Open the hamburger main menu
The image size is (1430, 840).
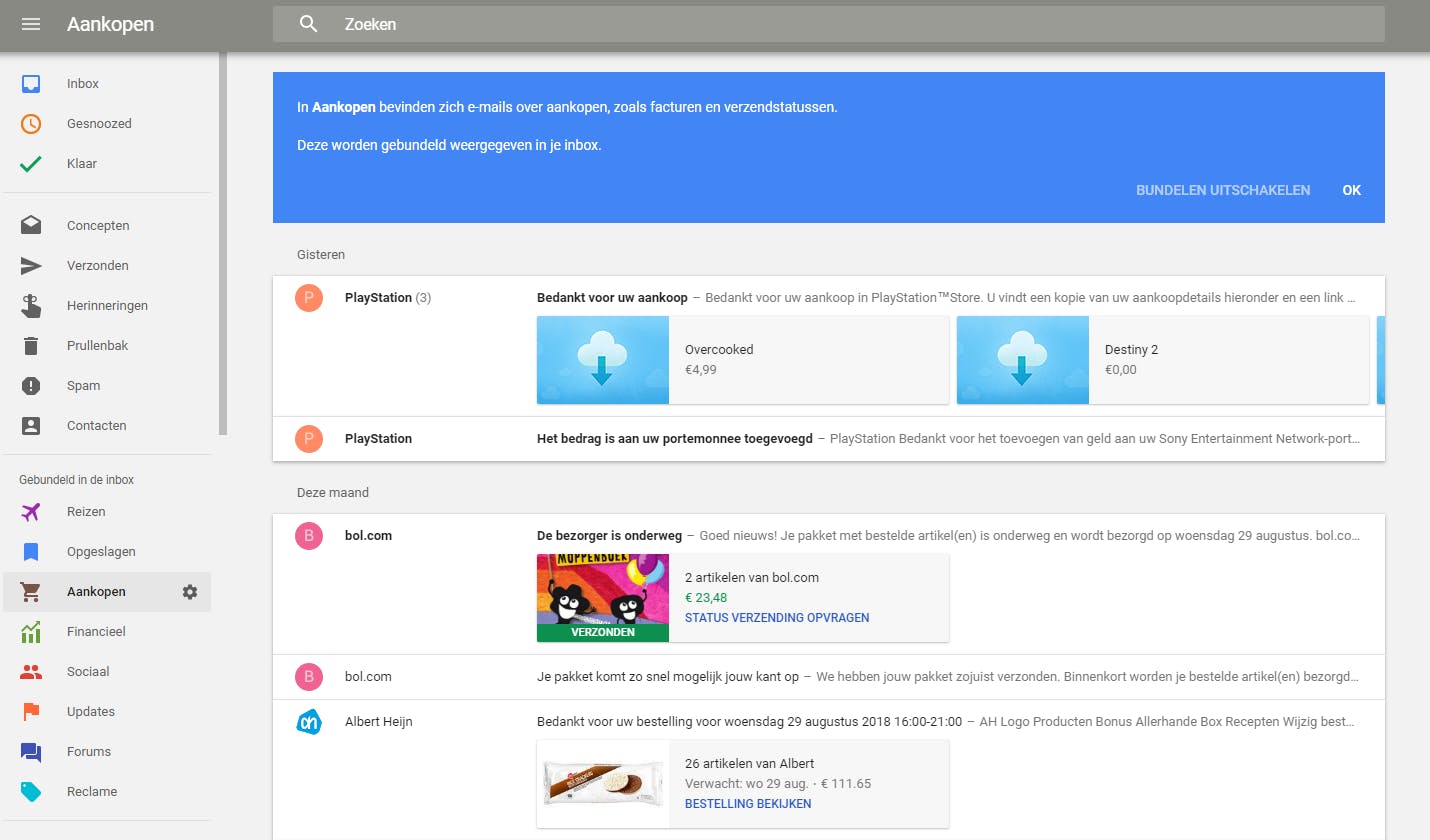[x=31, y=24]
